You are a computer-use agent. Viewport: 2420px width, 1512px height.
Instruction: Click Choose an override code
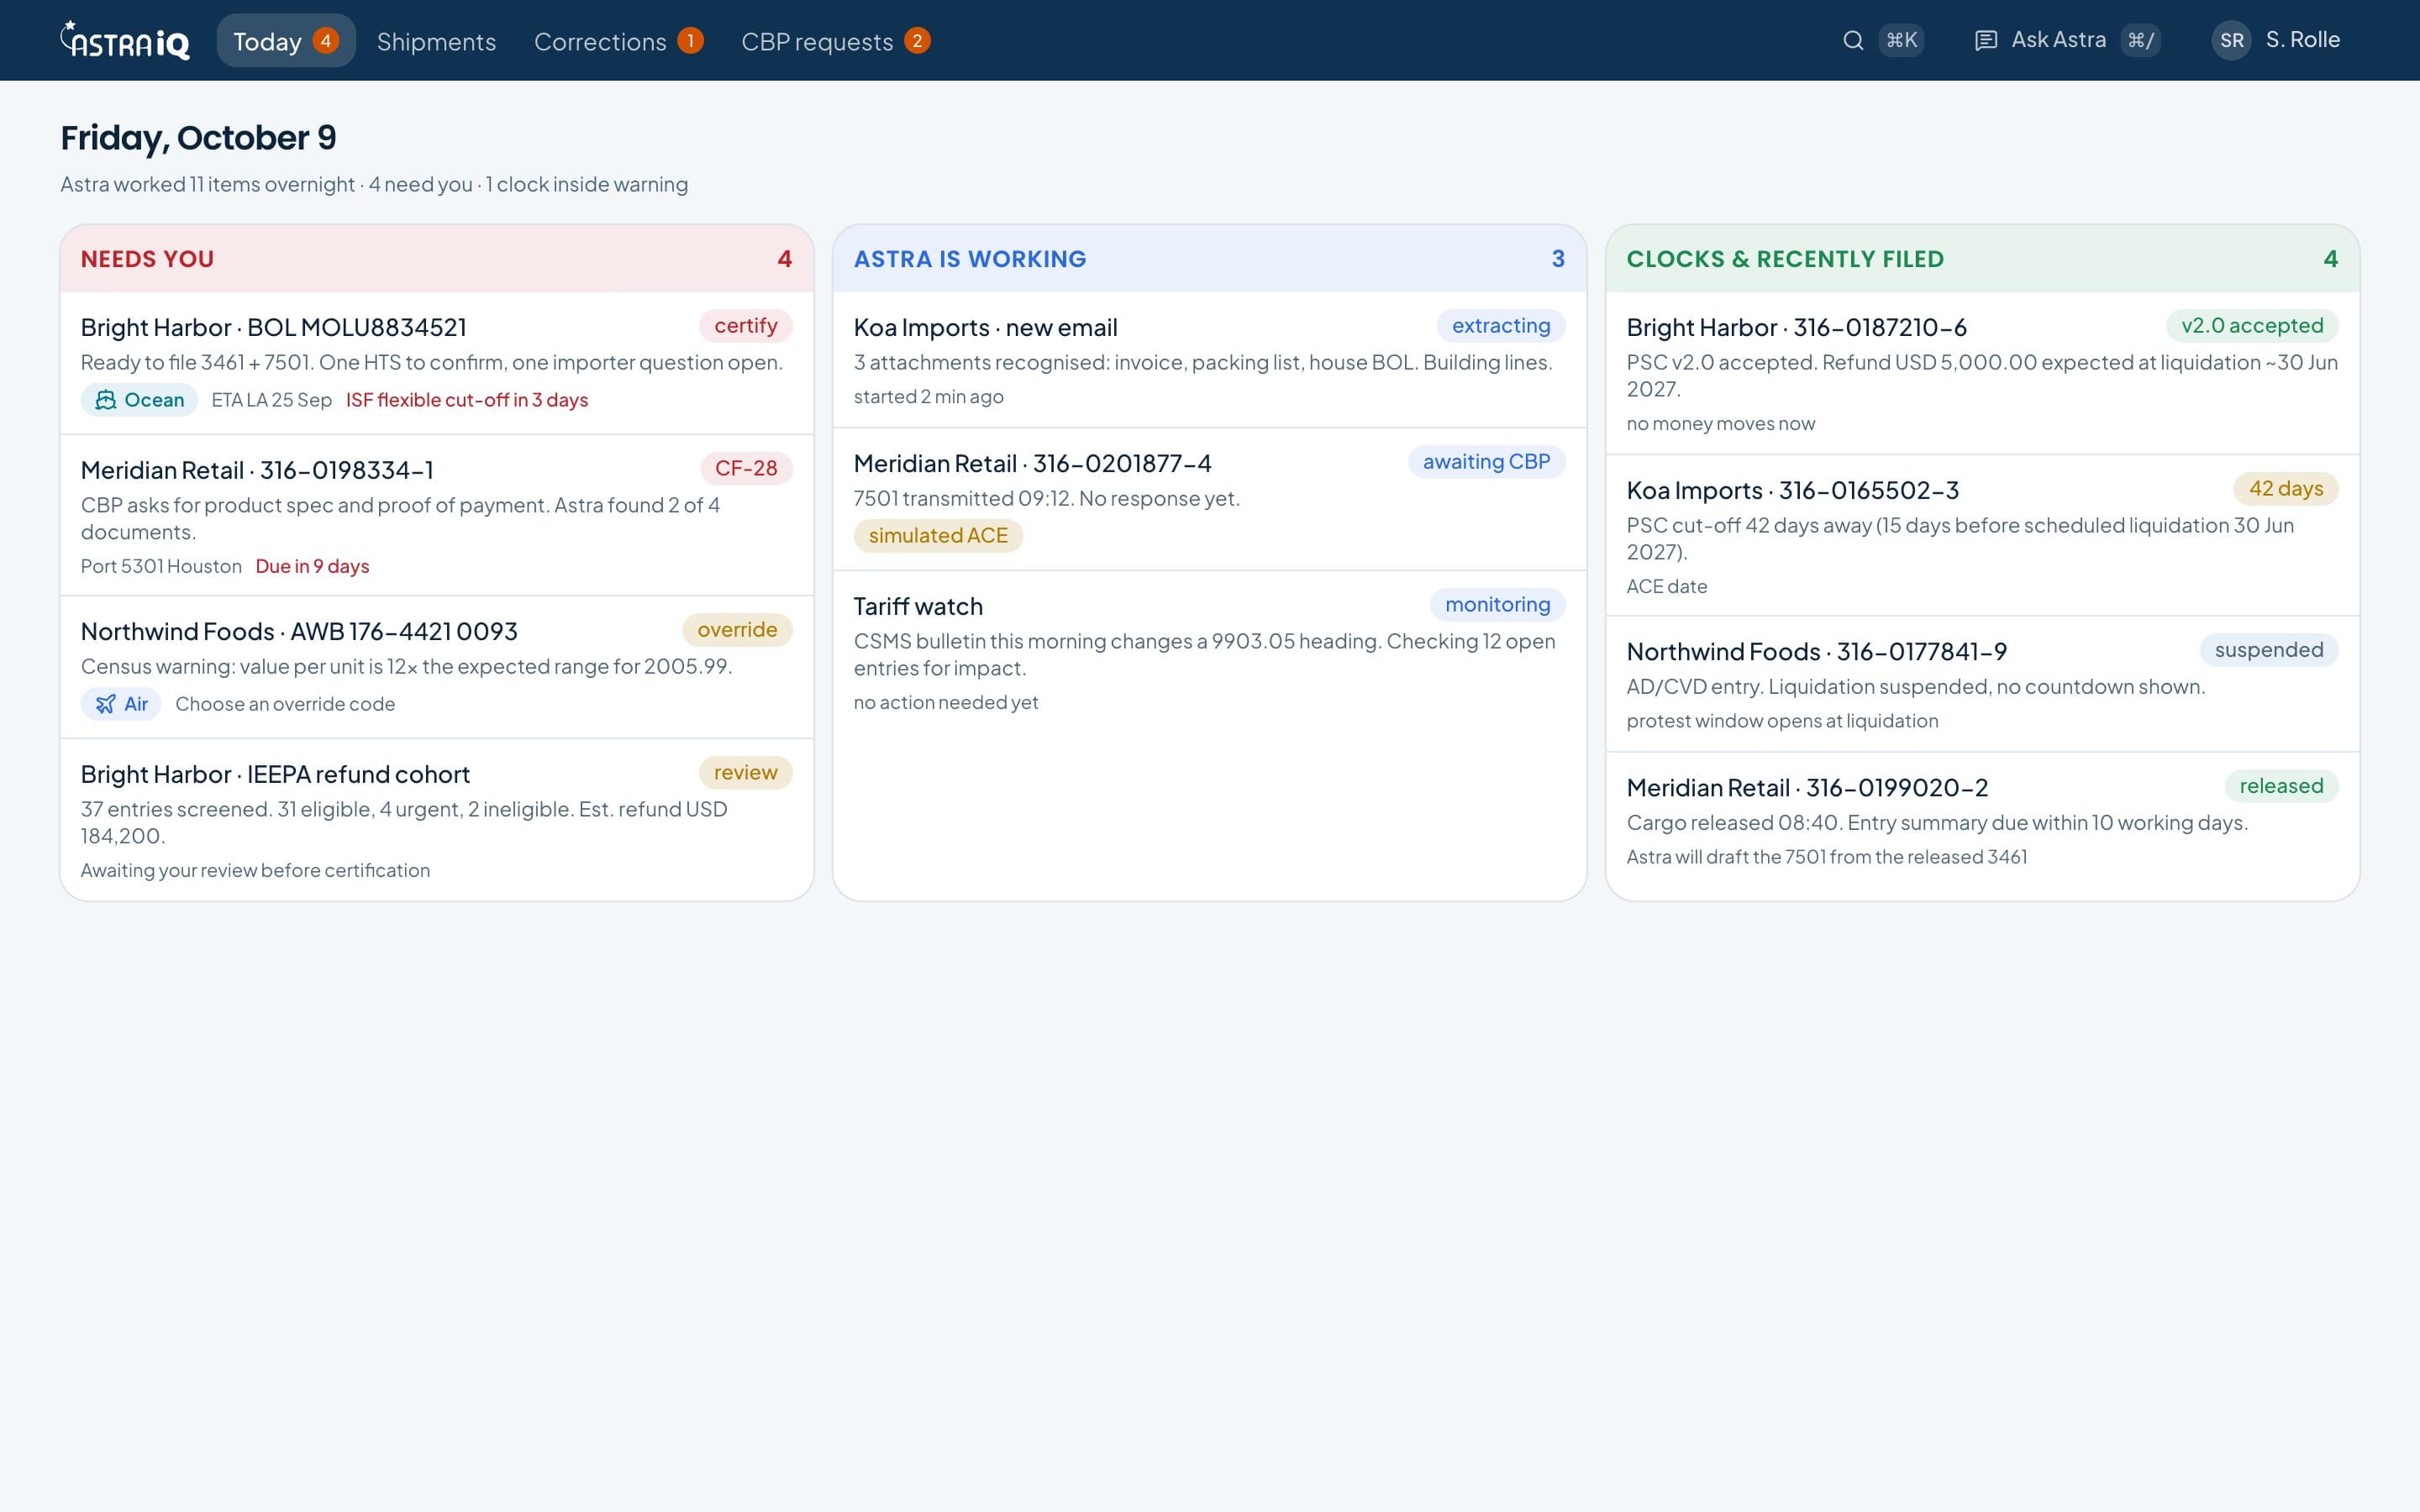(285, 704)
